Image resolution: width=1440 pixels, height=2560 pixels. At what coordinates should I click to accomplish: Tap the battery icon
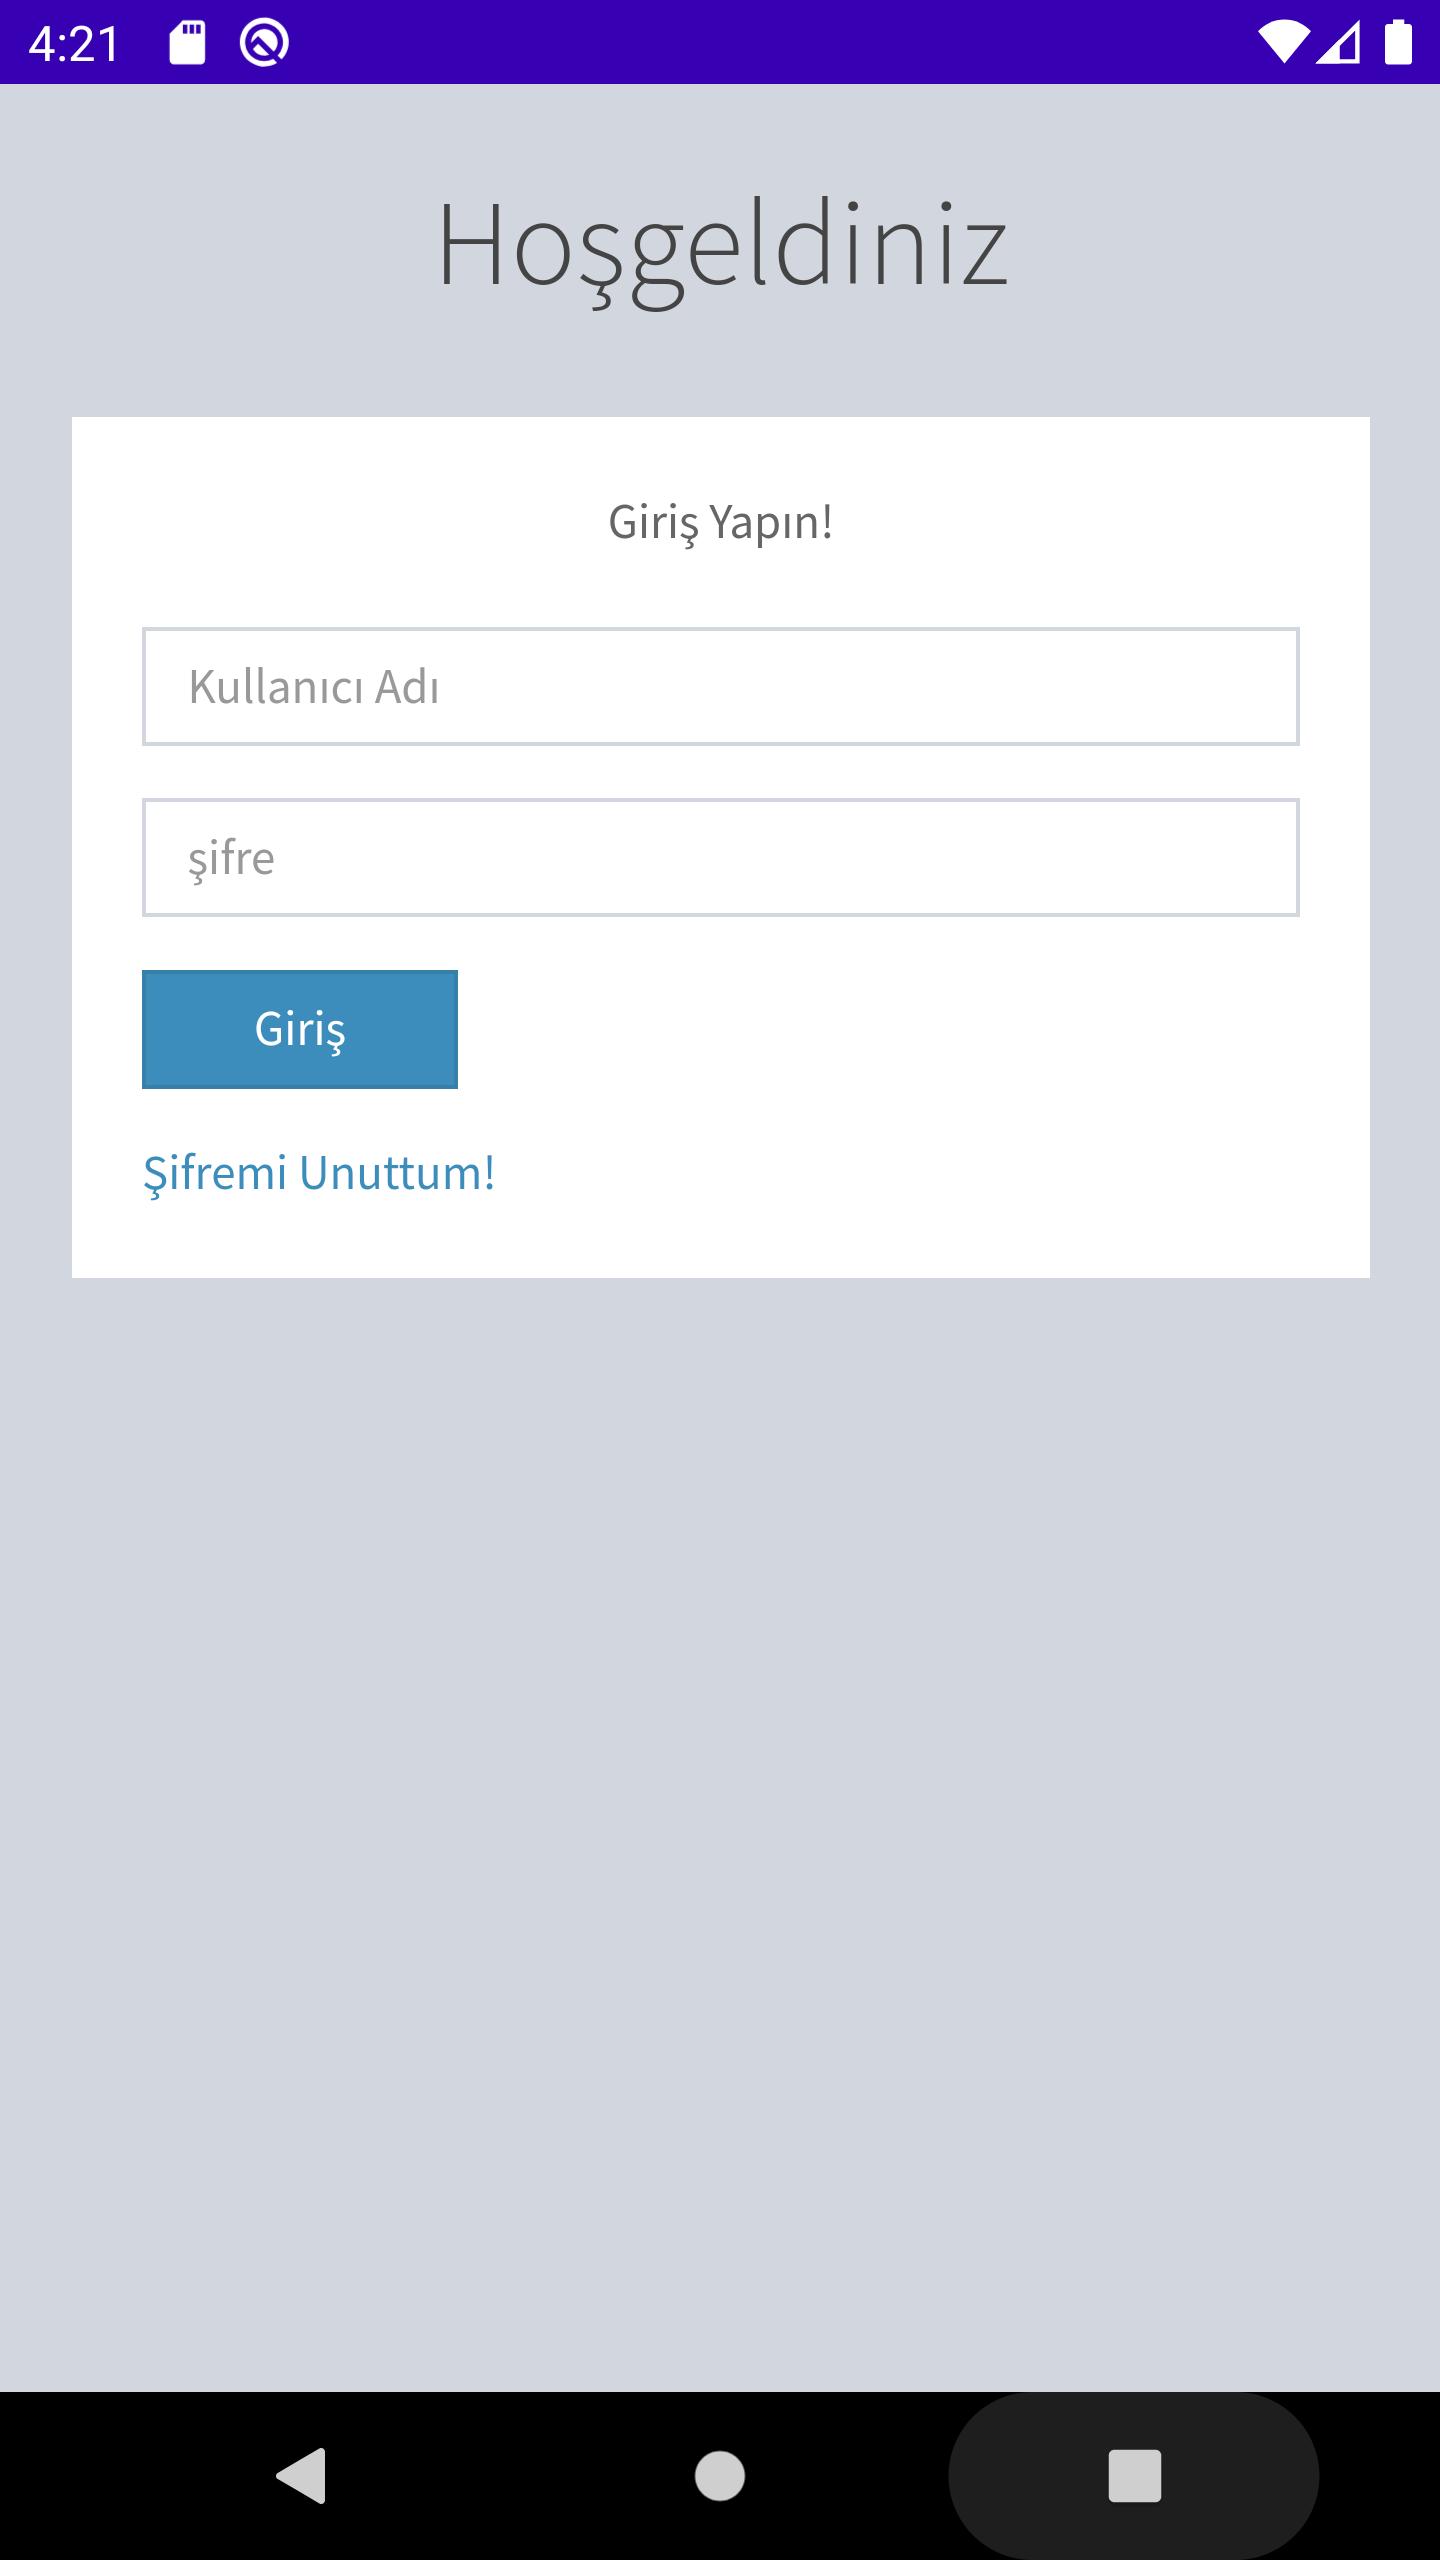pos(1398,43)
